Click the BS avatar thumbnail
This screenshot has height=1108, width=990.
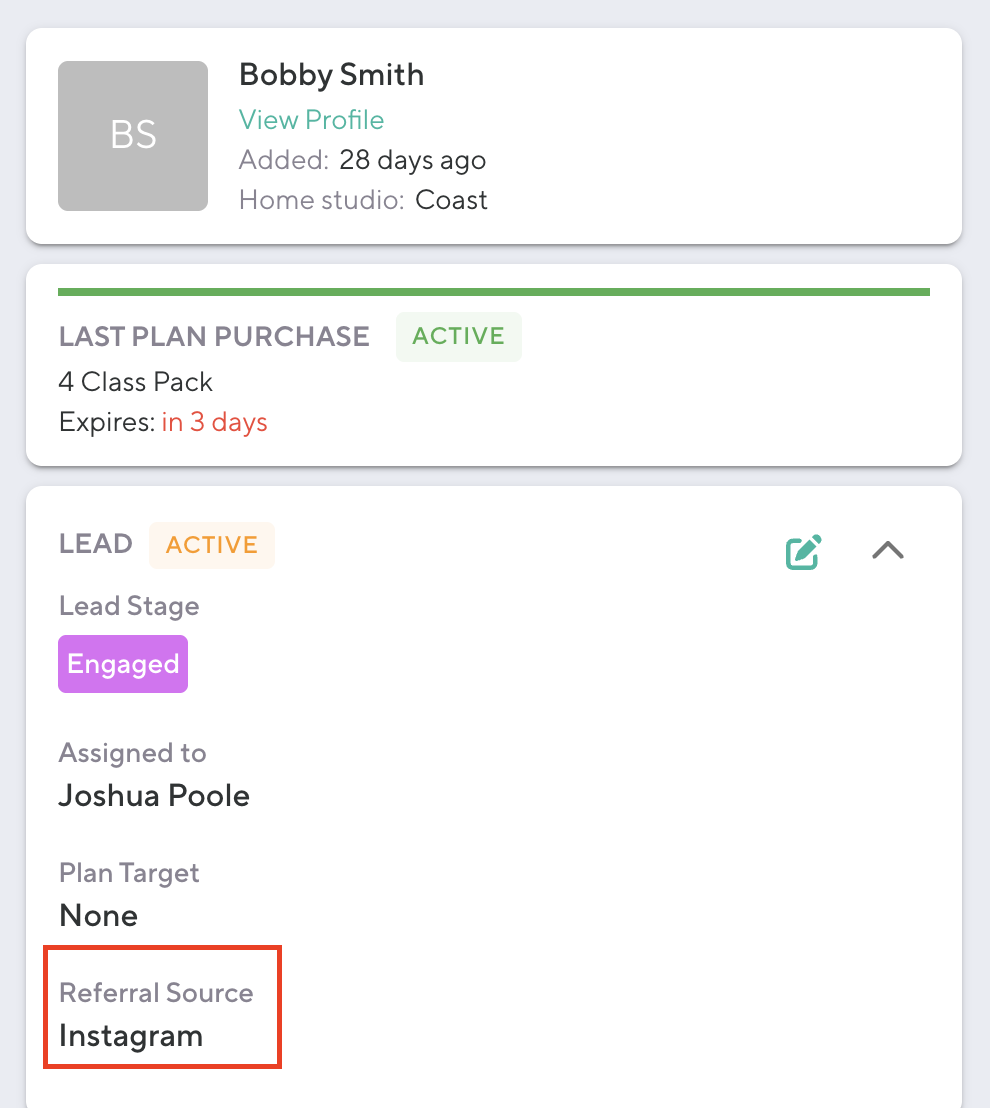133,136
